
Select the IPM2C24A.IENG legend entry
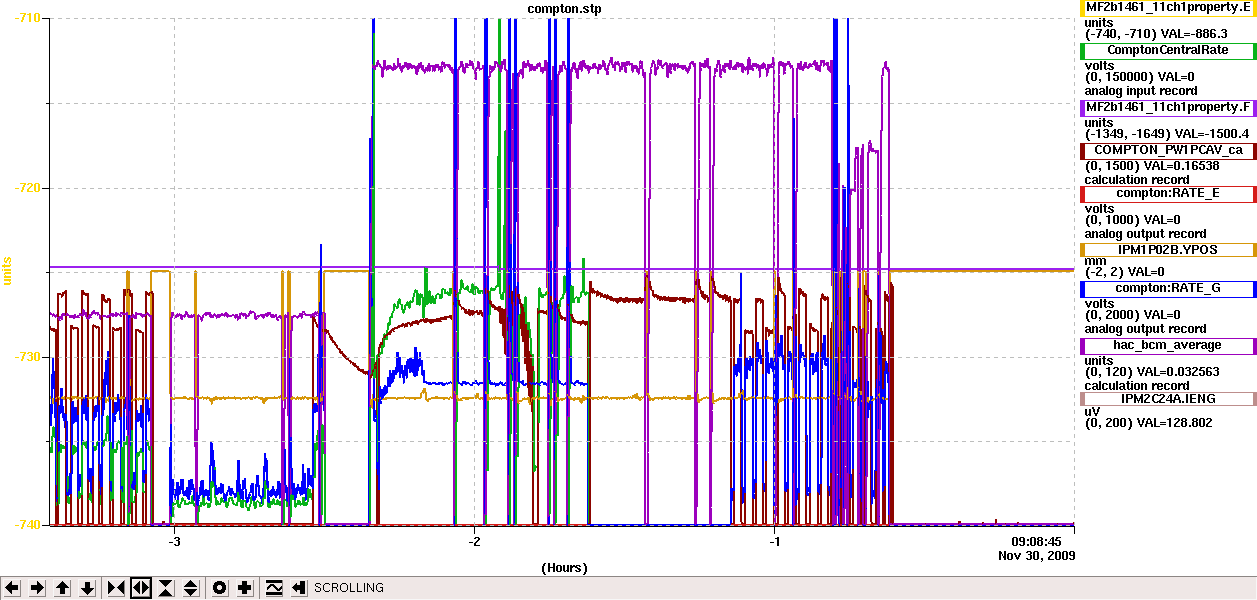click(x=1168, y=397)
